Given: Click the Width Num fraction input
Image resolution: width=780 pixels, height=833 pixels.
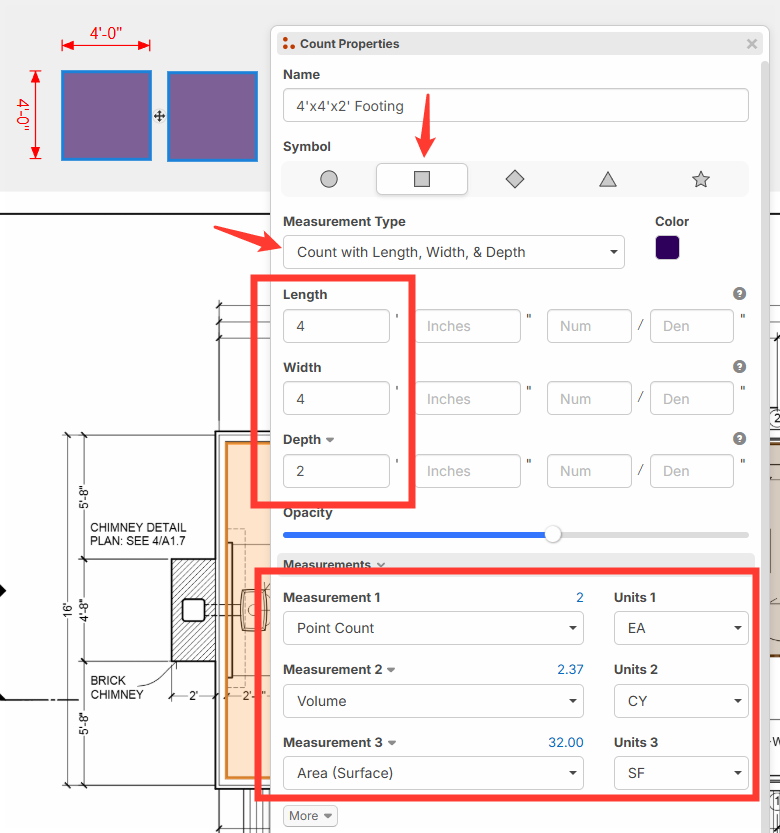Looking at the screenshot, I should pos(589,398).
